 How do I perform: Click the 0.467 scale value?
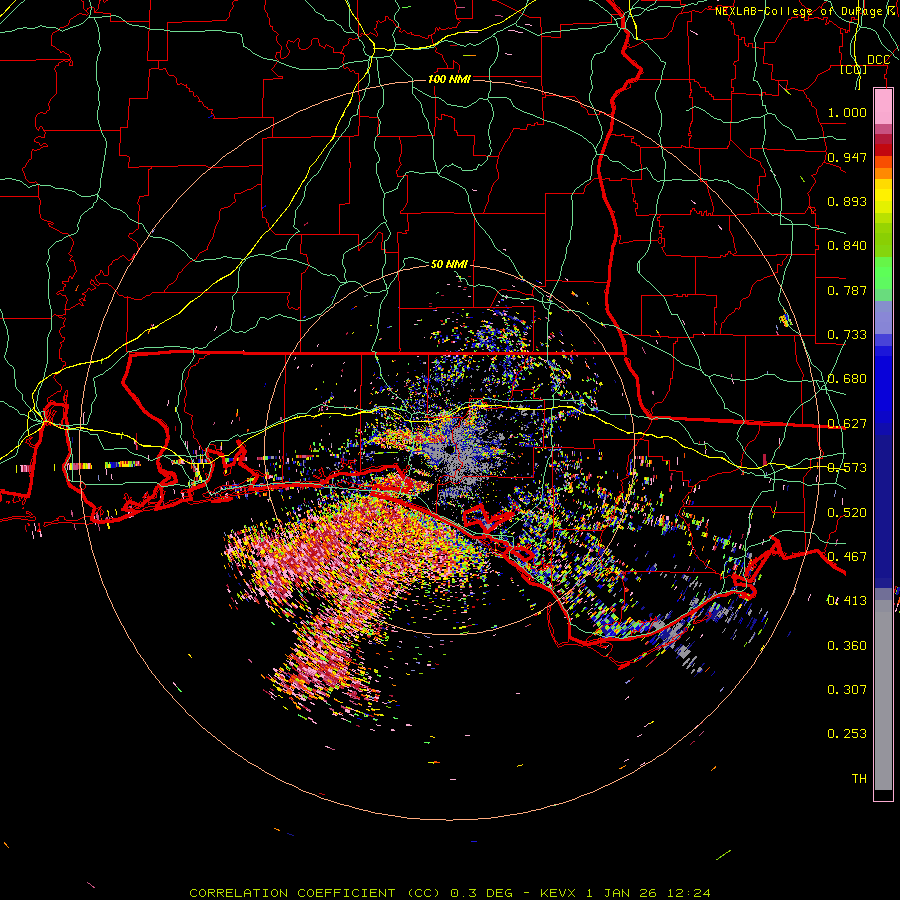point(847,557)
